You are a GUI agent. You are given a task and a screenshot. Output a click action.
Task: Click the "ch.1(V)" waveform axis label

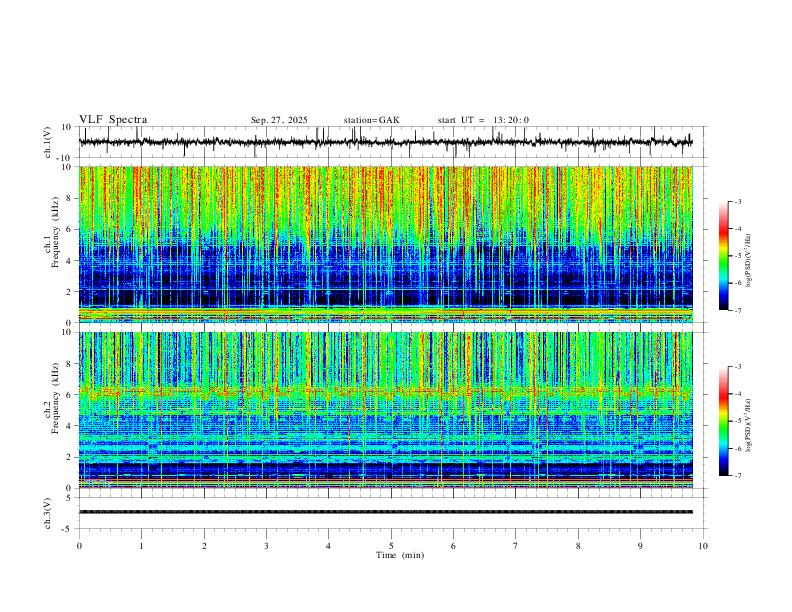[48, 142]
